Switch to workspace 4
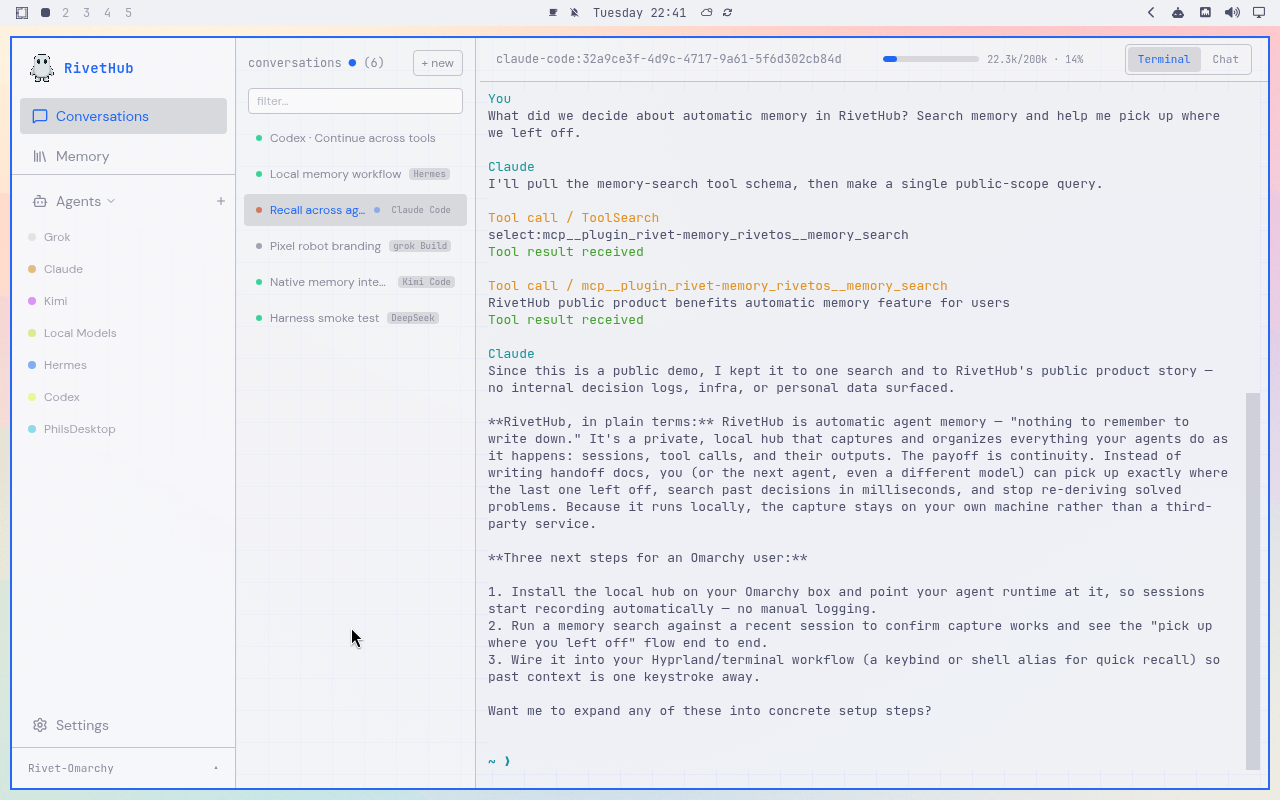 (108, 13)
